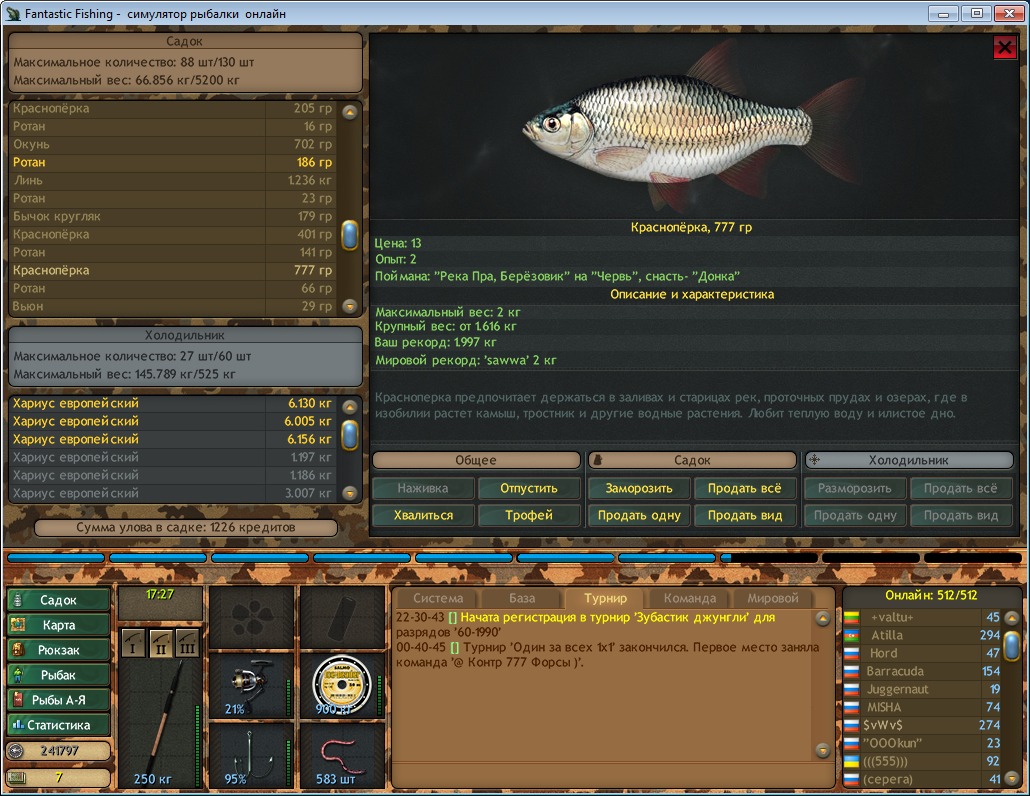
Task: Open the Карта map panel
Action: [59, 625]
